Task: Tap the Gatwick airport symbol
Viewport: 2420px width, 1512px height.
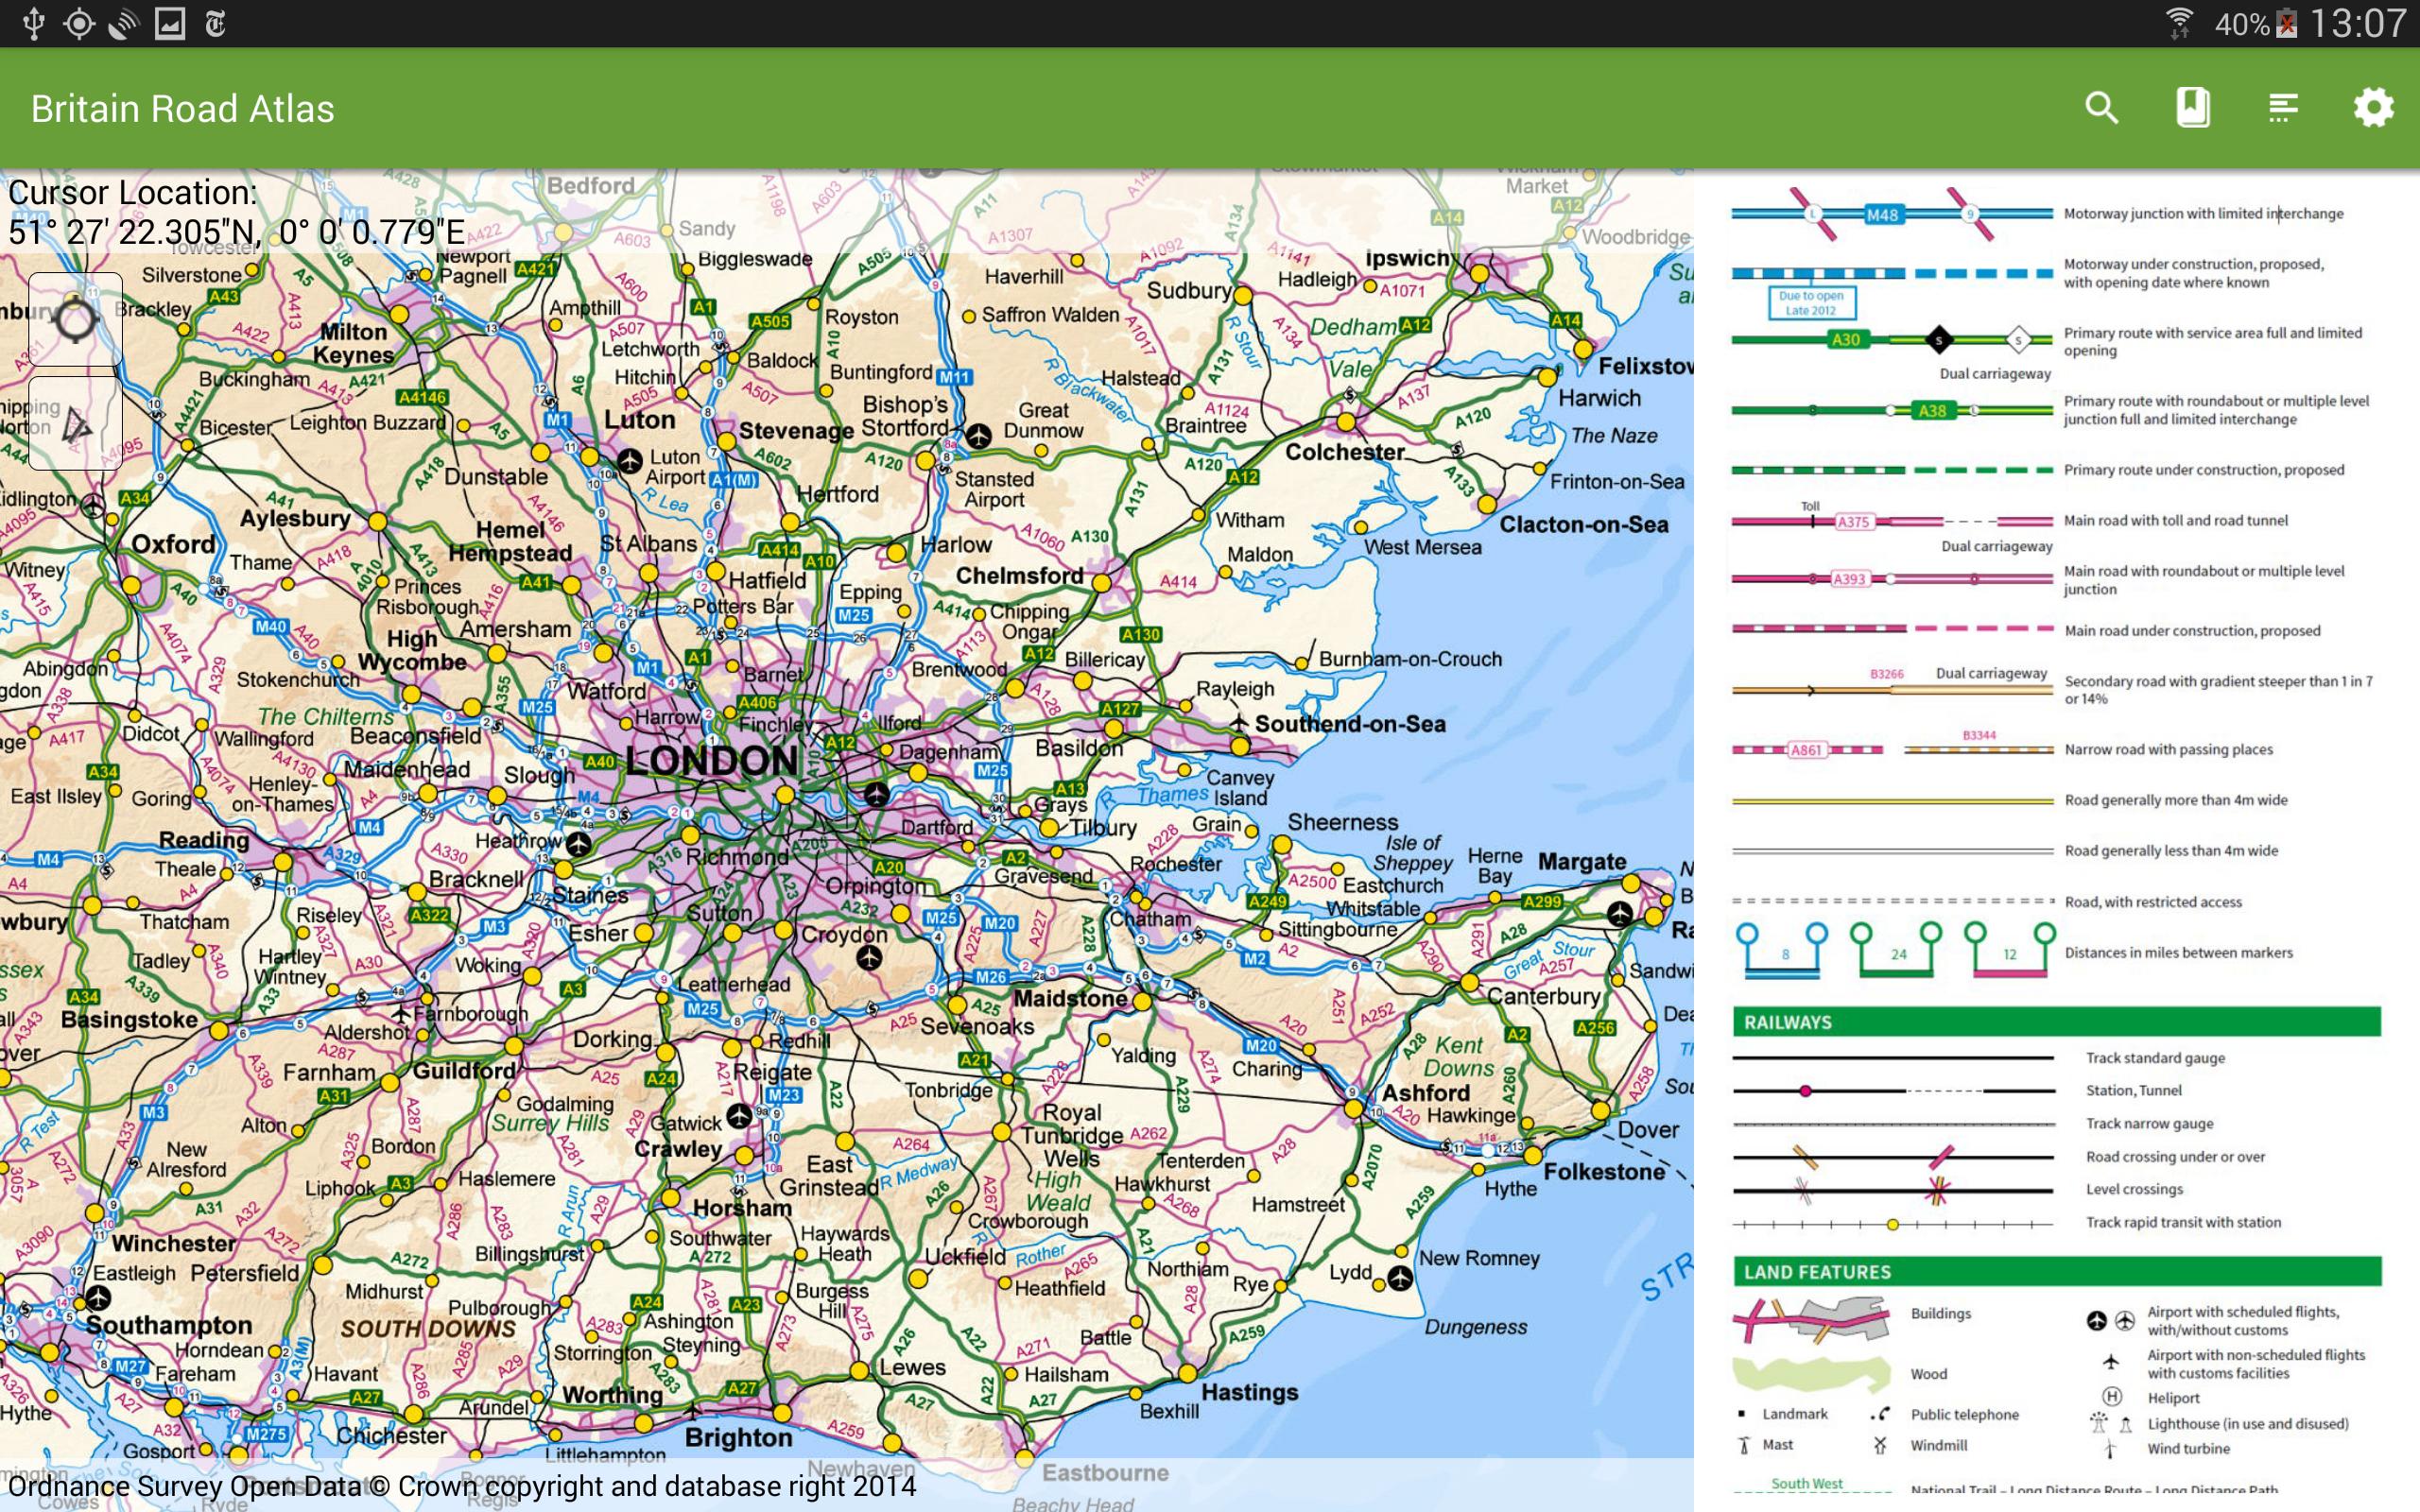Action: pyautogui.click(x=739, y=1116)
